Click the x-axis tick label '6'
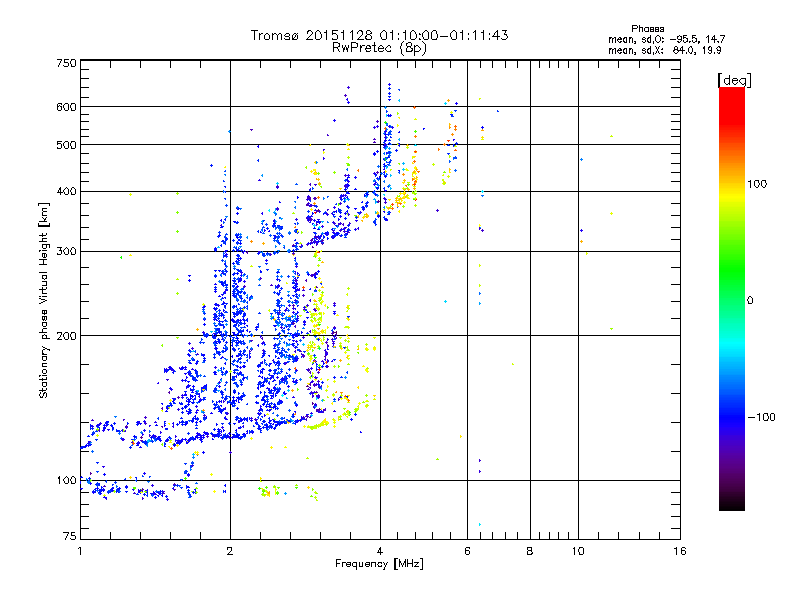 click(467, 551)
